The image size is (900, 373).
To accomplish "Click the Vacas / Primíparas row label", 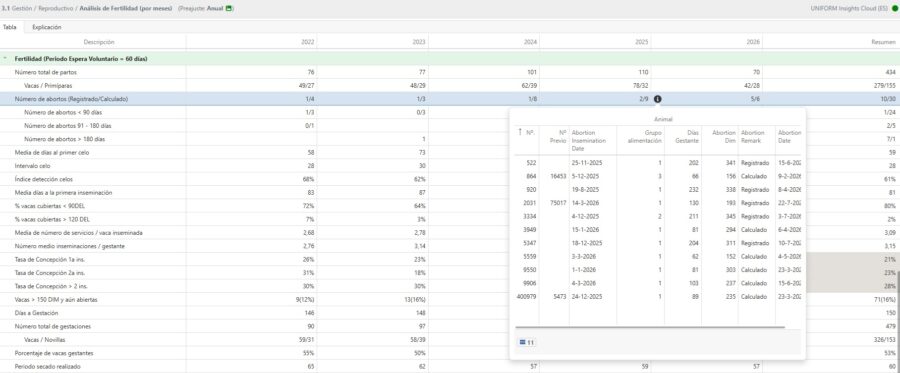I will 48,86.
